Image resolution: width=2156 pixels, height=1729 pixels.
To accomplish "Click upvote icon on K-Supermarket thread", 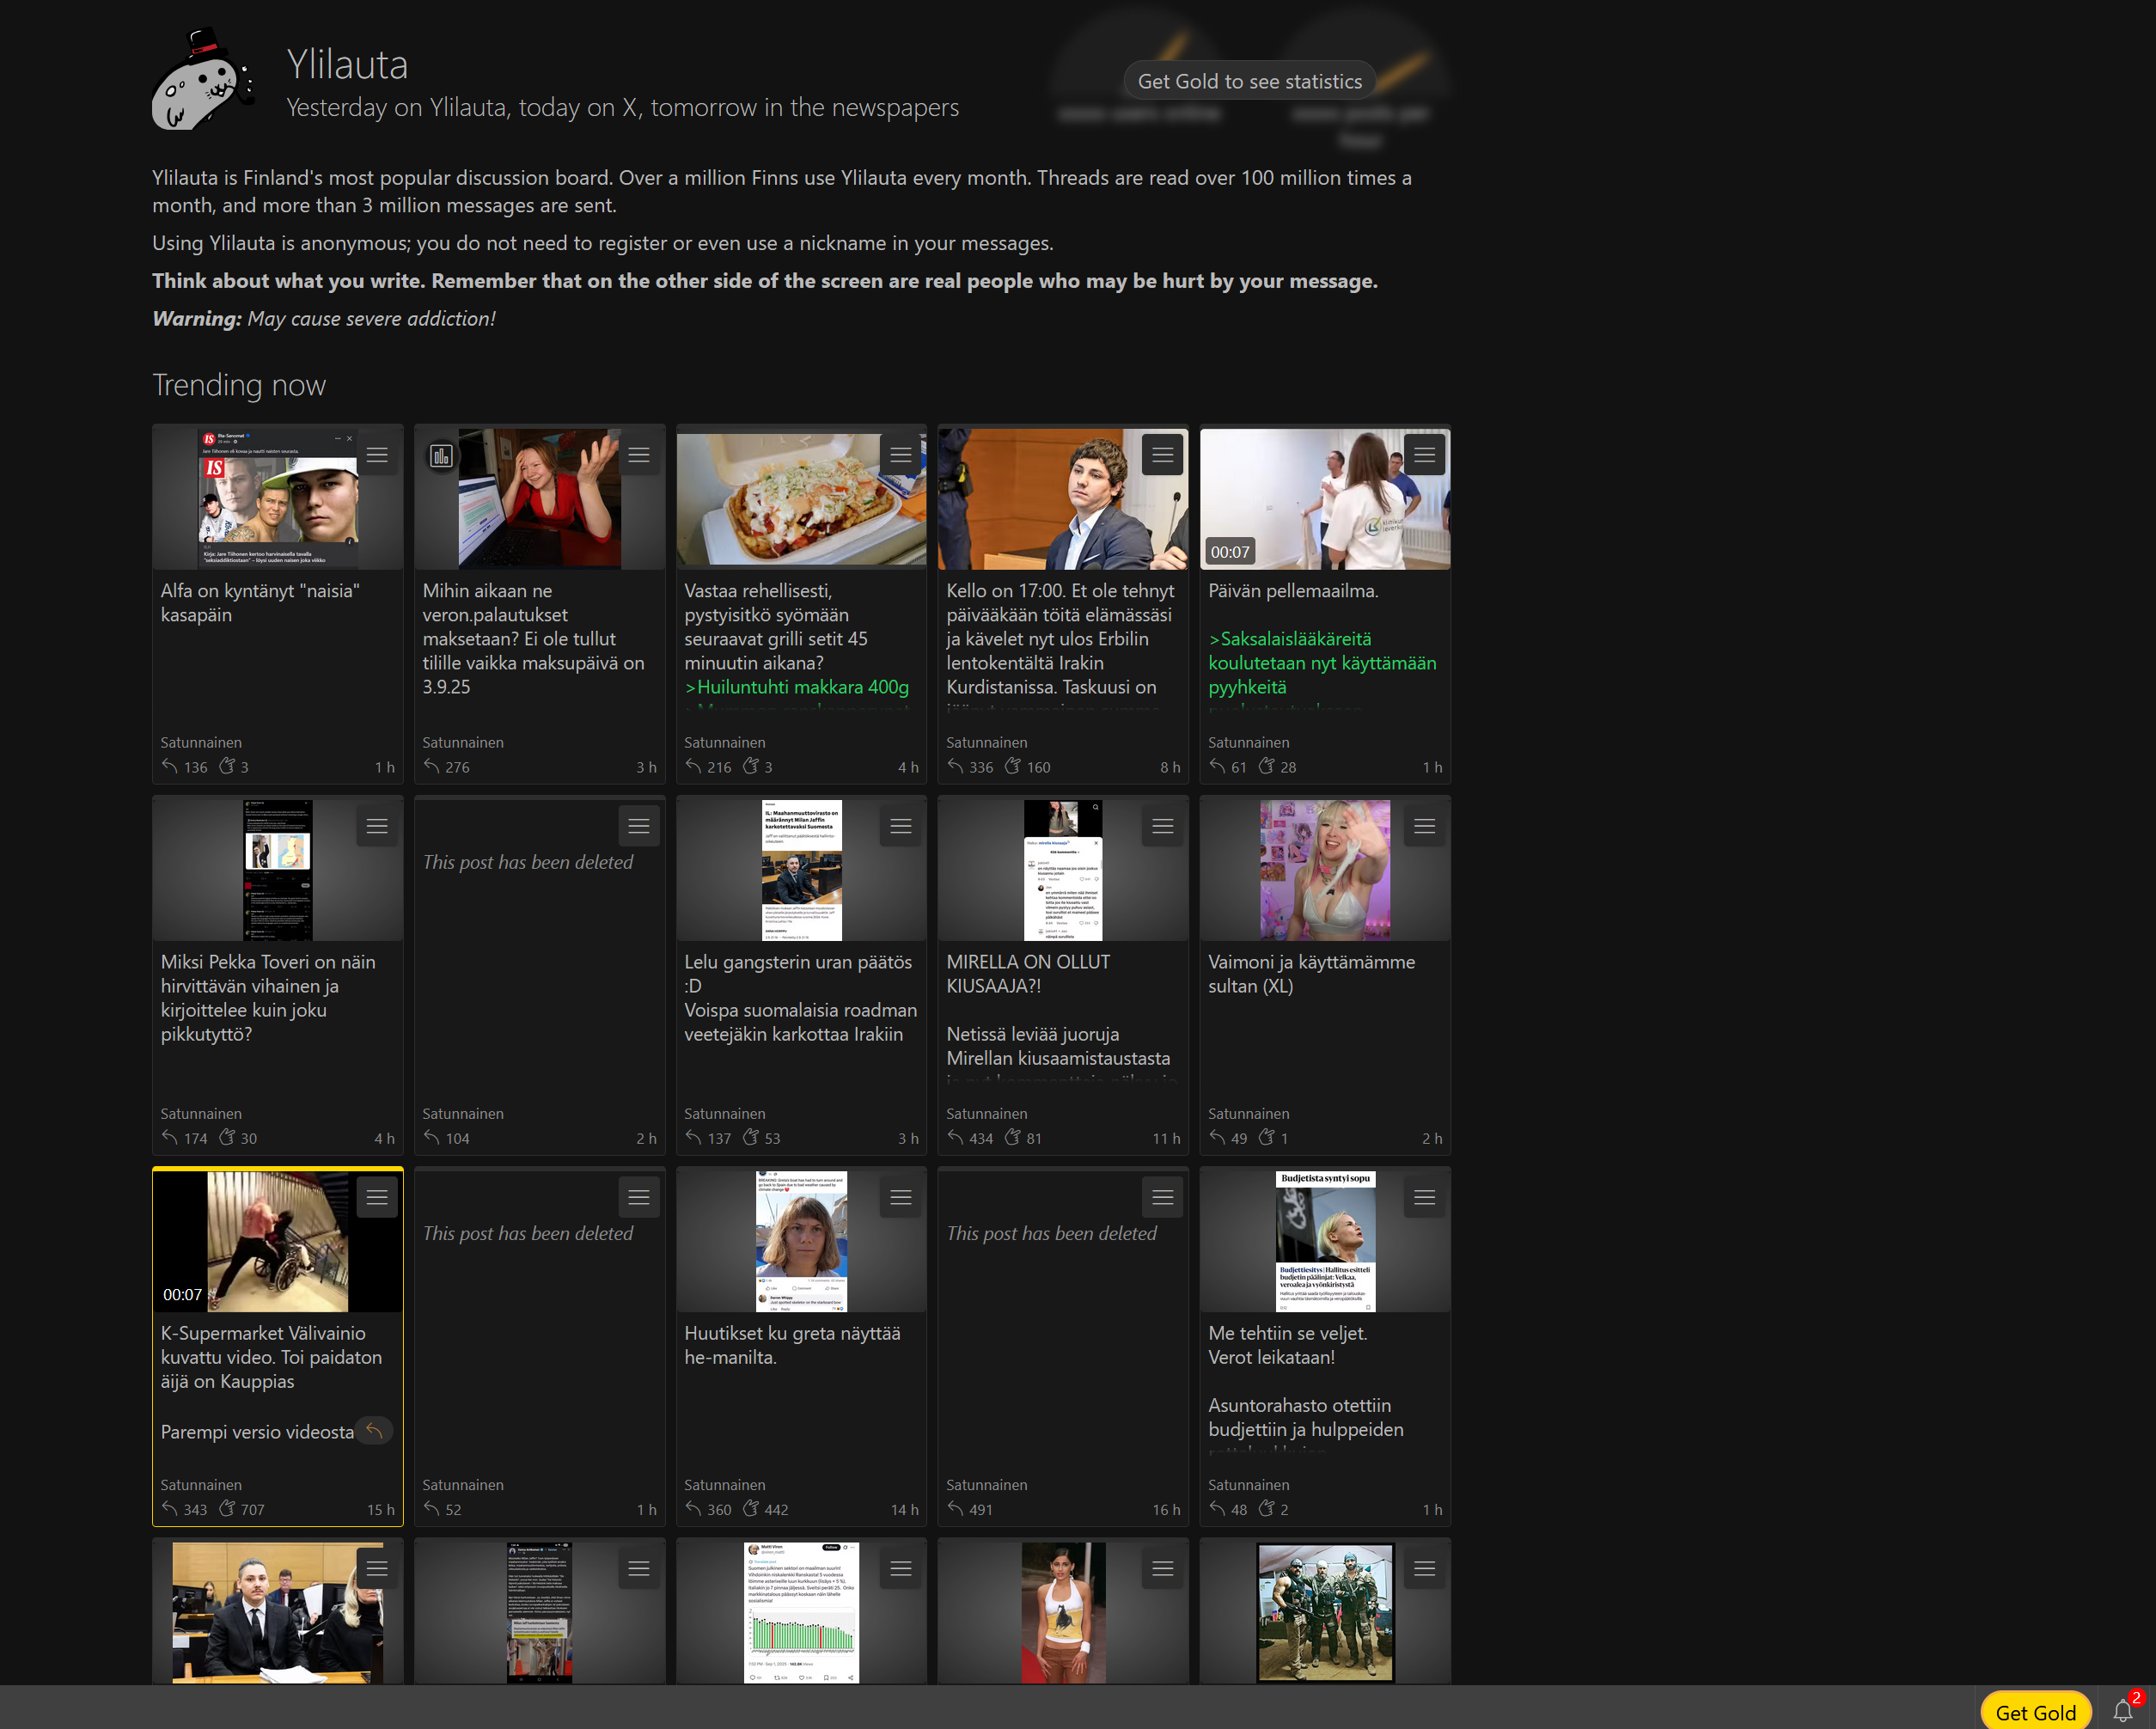I will click(x=228, y=1508).
